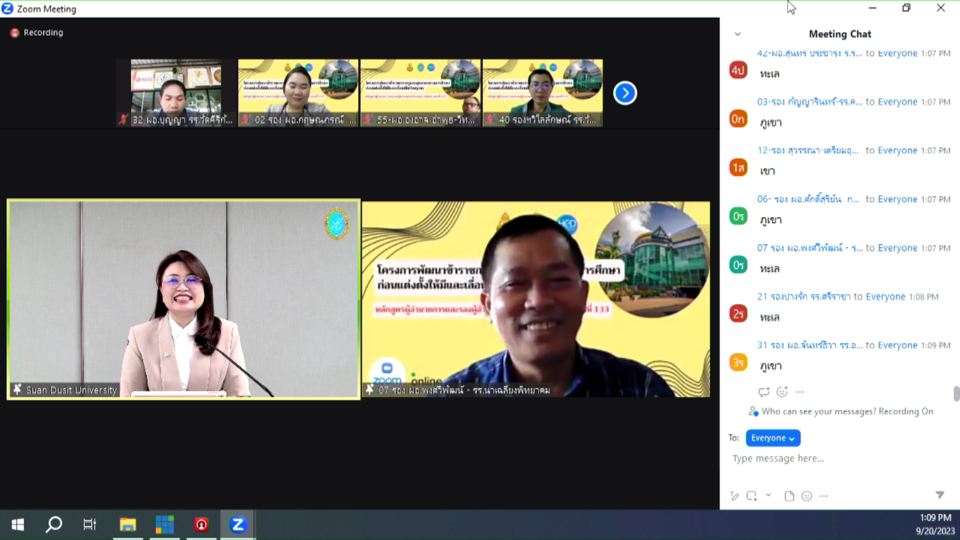The width and height of the screenshot is (960, 540).
Task: Click sender name starting with 31 รอง
Action: pyautogui.click(x=809, y=345)
